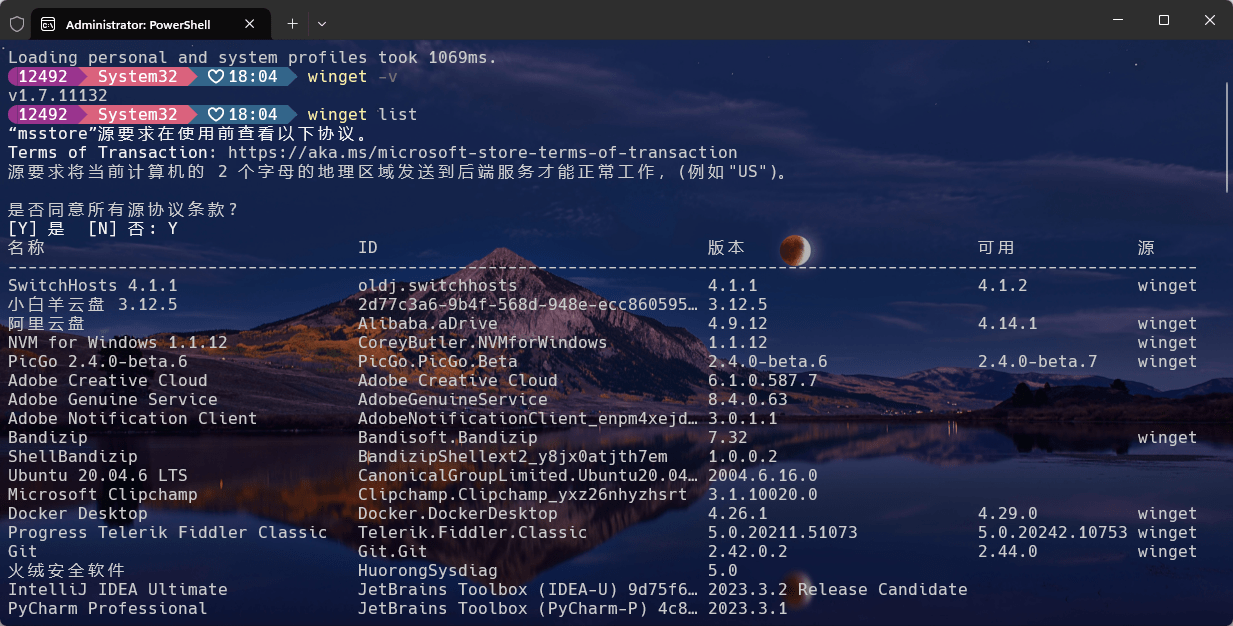This screenshot has width=1233, height=626.
Task: Click the 'HuorongSysdiag' ID
Action: click(428, 571)
